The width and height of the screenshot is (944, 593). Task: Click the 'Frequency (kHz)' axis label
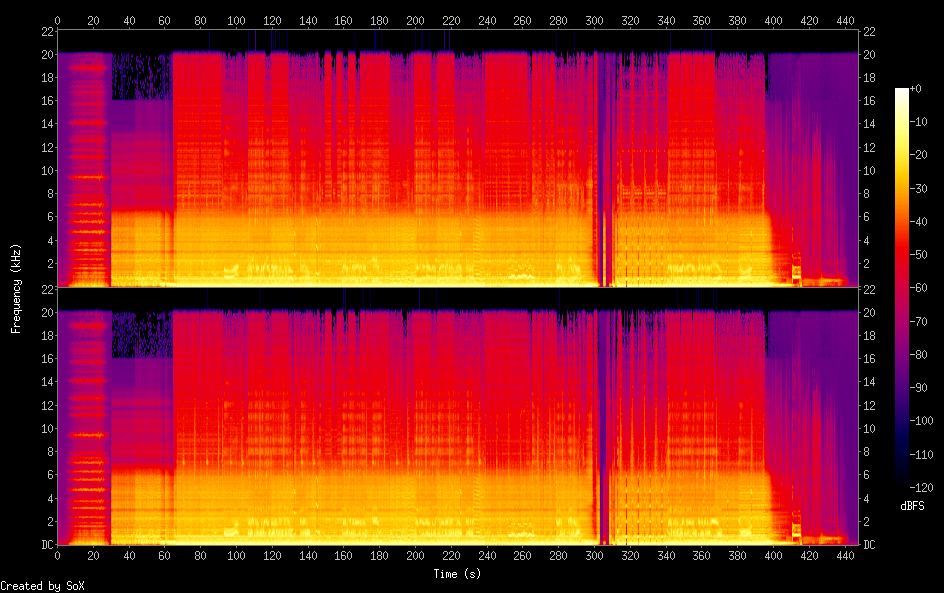[x=16, y=288]
